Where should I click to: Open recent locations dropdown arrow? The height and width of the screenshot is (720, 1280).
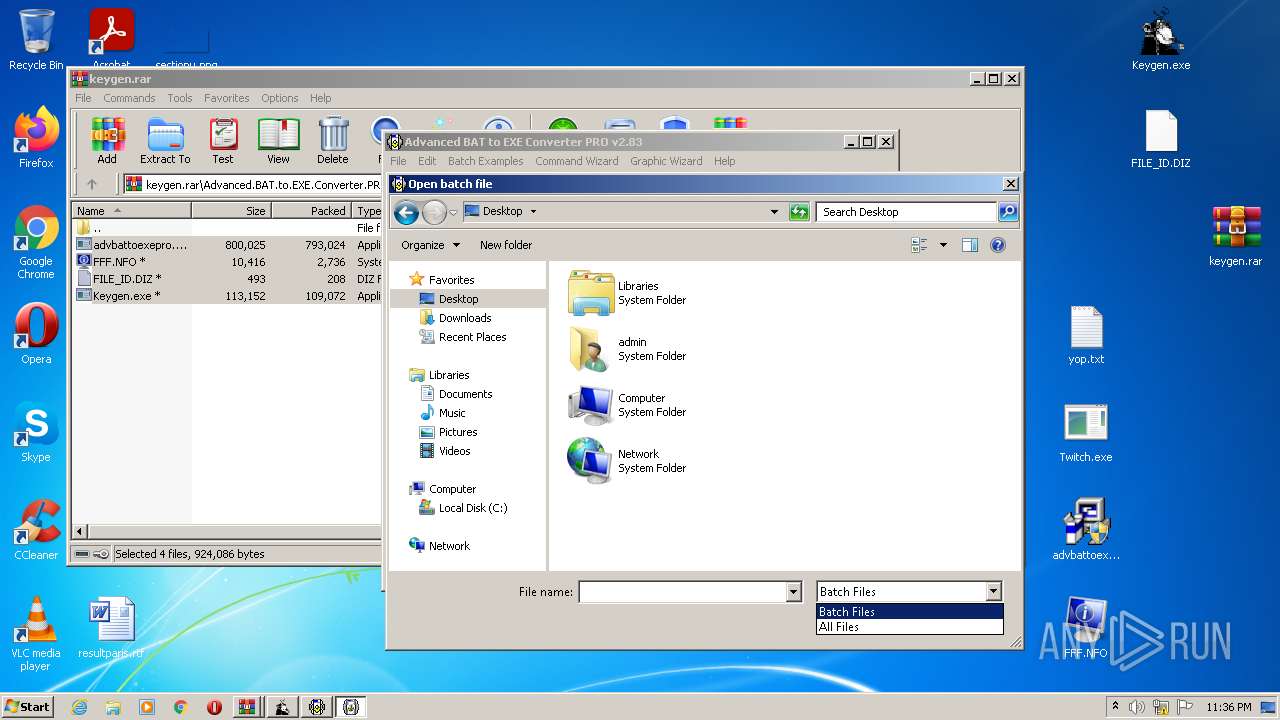tap(453, 212)
